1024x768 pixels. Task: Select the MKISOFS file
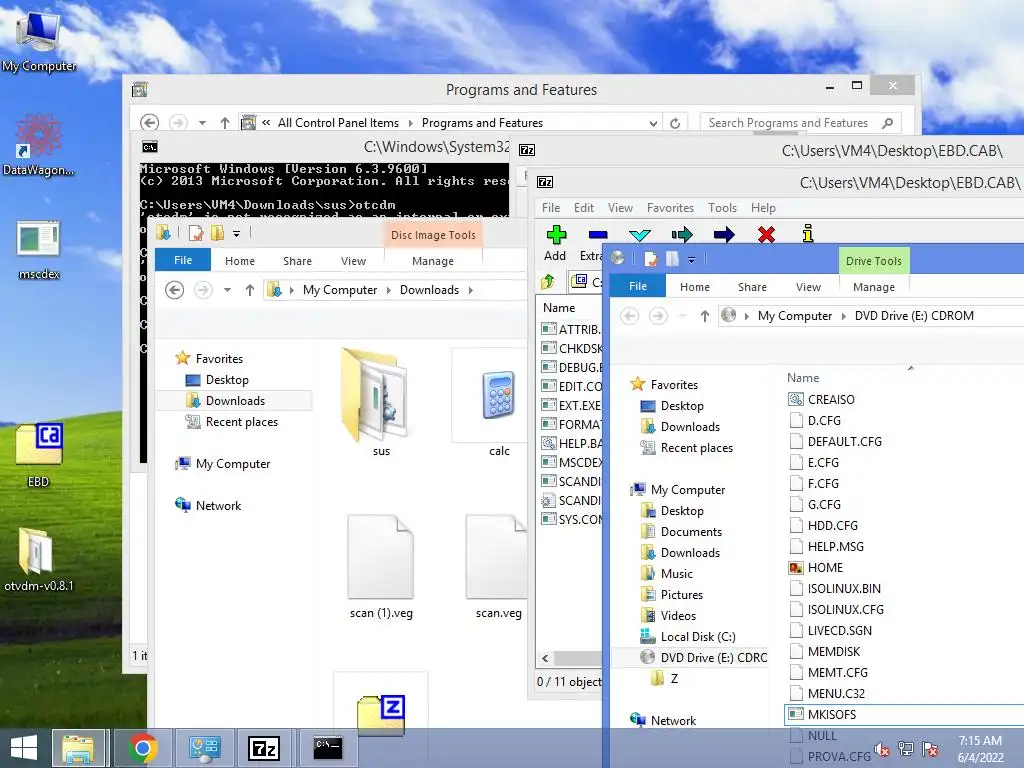point(831,714)
